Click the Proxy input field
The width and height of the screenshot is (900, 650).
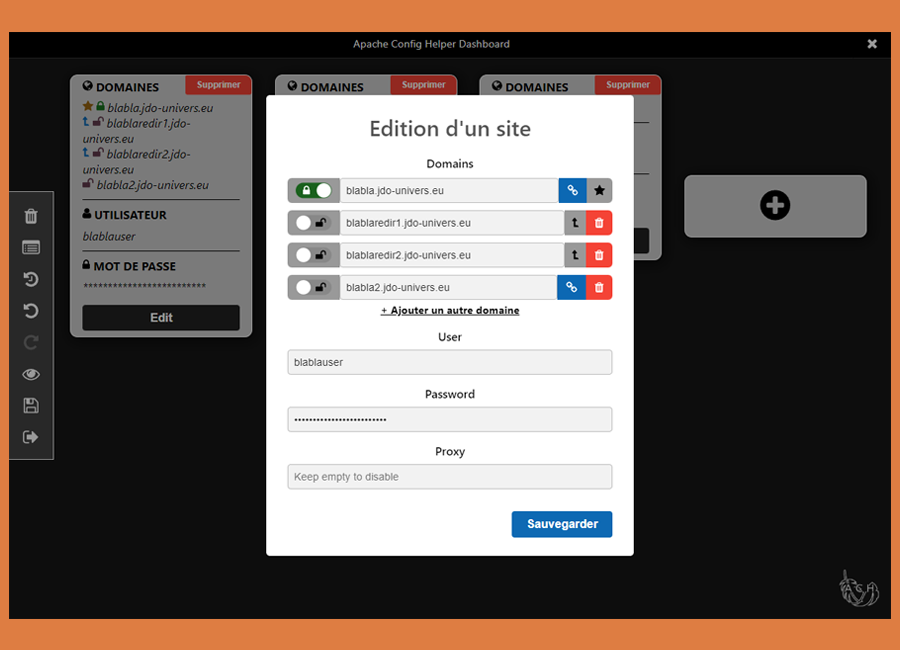(x=450, y=477)
